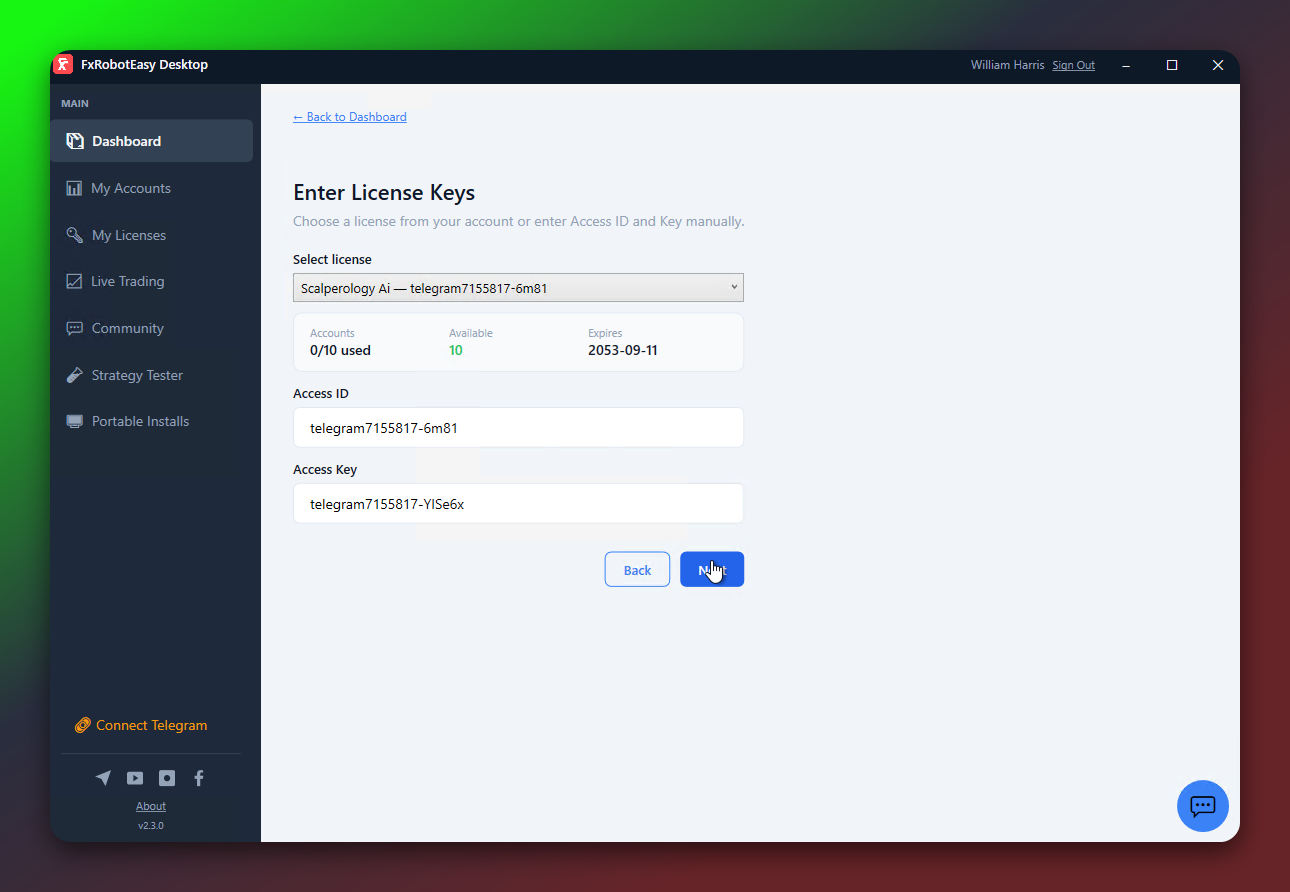Click inside the Access Key field
The height and width of the screenshot is (892, 1290).
tap(518, 503)
